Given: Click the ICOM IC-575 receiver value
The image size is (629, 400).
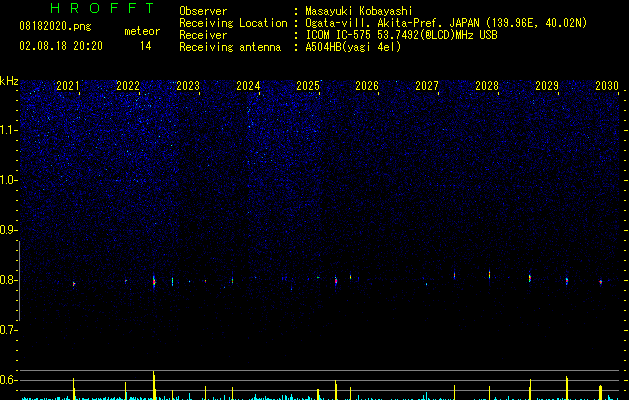Looking at the screenshot, I should click(x=401, y=35).
